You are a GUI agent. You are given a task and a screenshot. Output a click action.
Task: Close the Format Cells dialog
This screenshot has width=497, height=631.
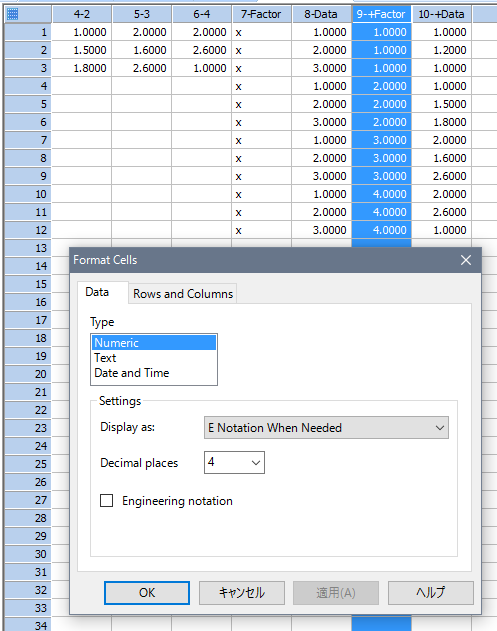[466, 260]
